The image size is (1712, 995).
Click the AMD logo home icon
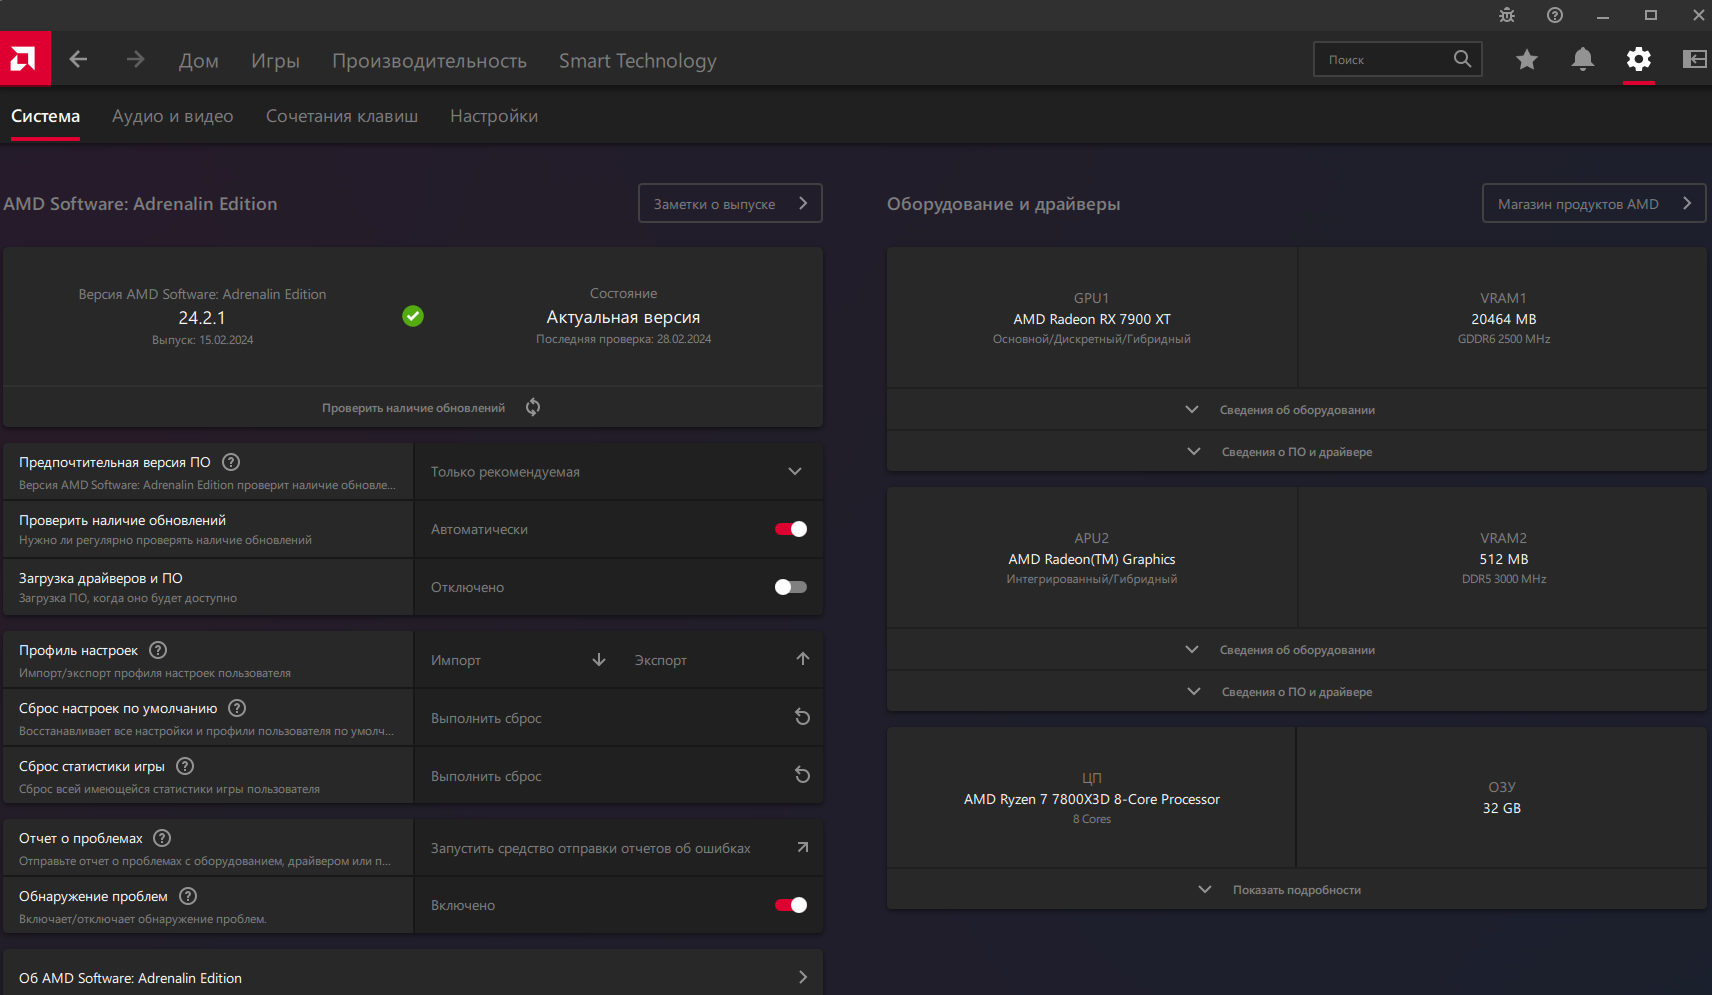click(x=24, y=59)
